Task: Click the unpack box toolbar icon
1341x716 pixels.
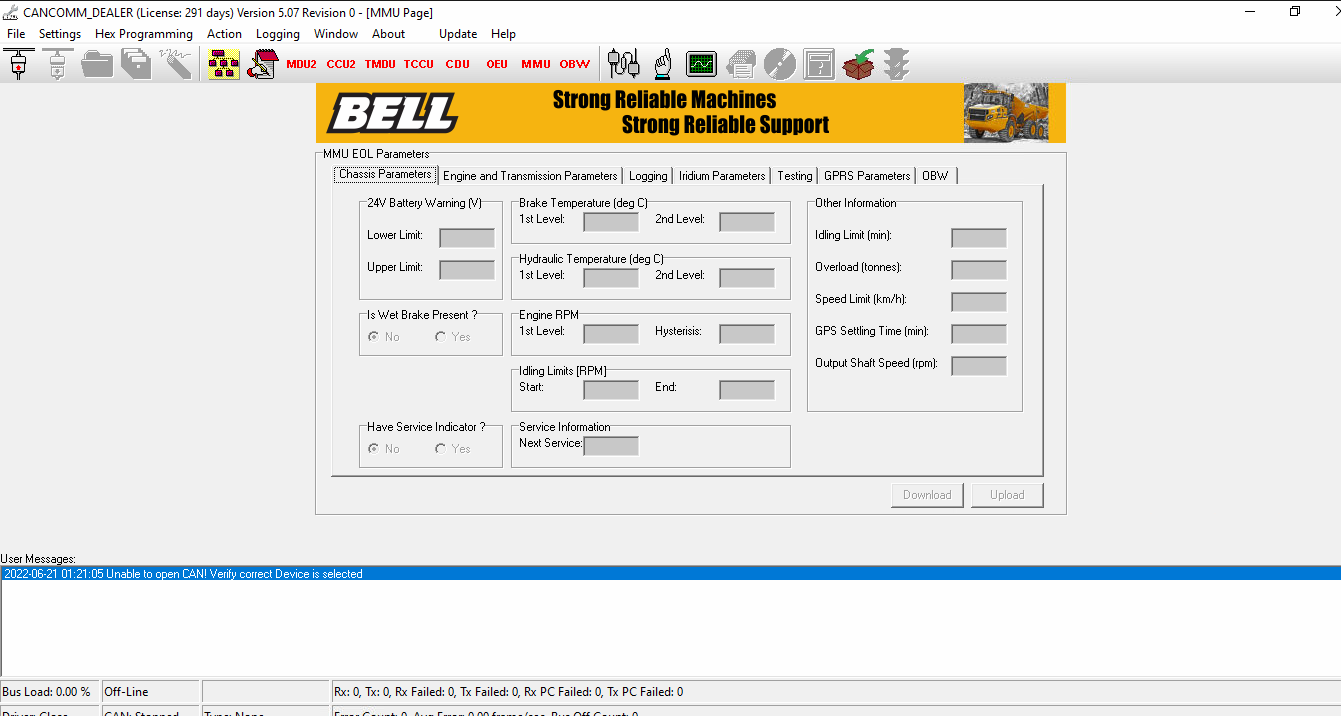Action: click(x=858, y=63)
